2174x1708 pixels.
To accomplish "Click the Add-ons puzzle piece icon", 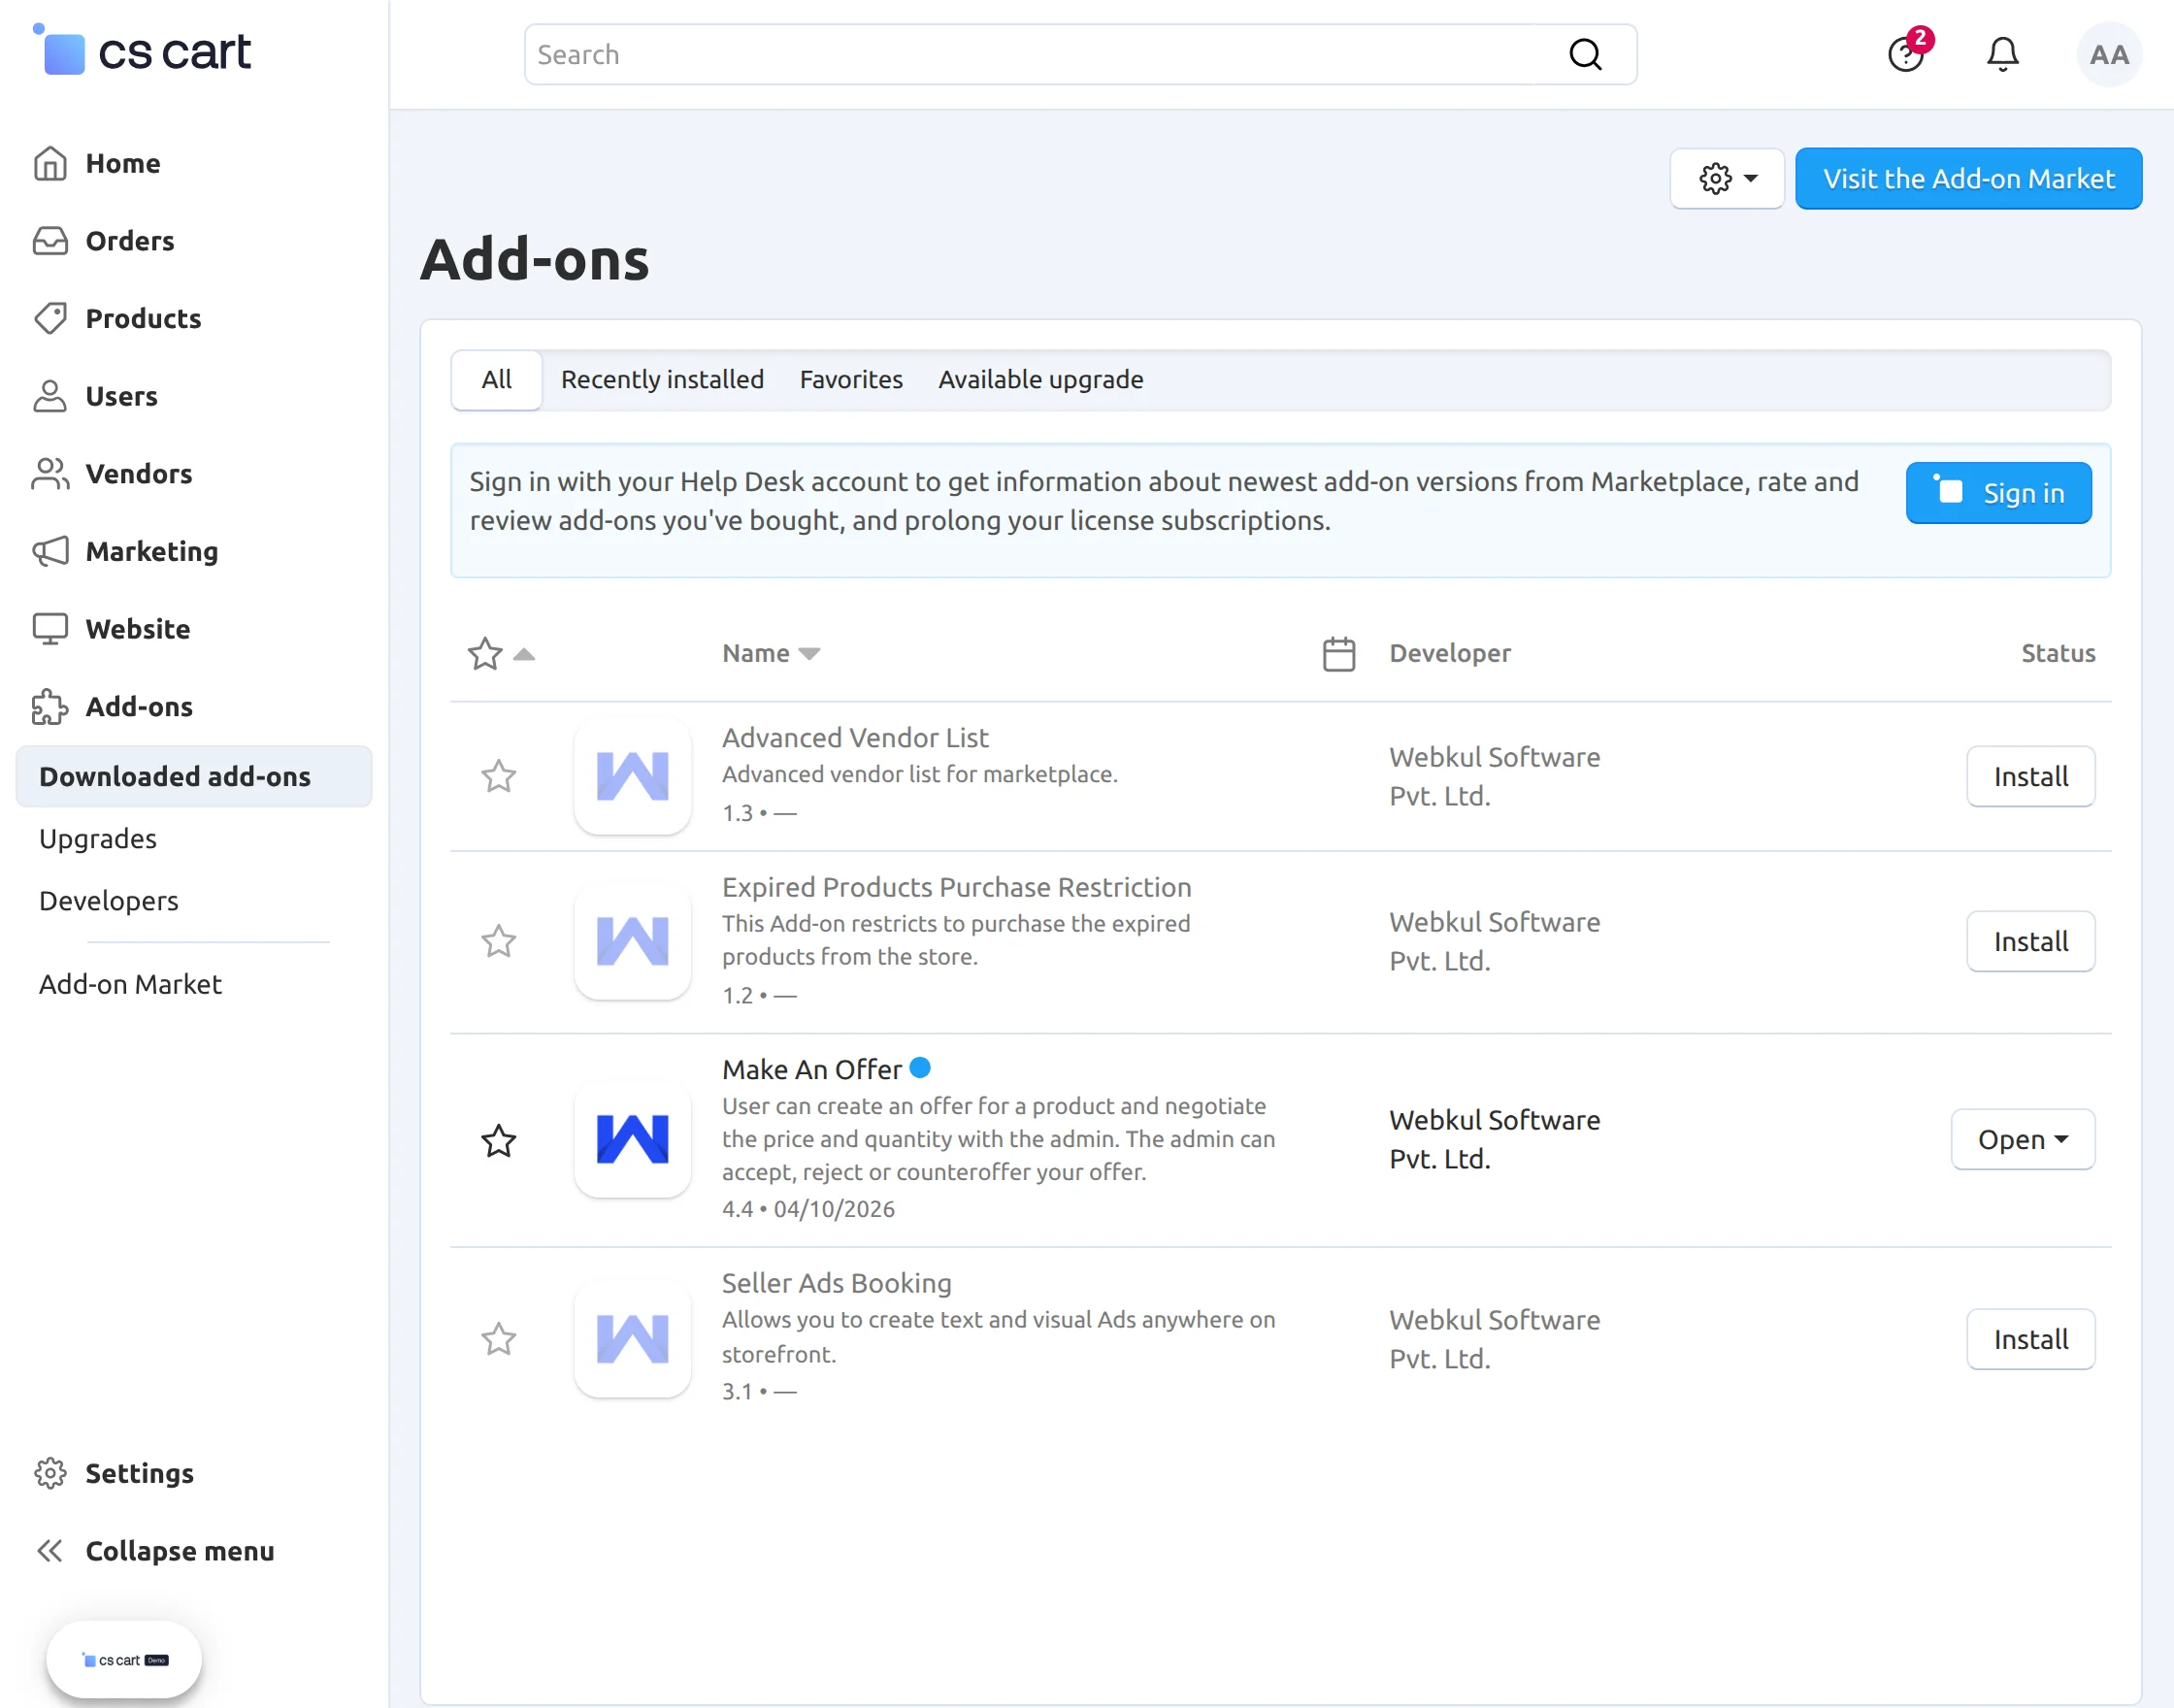I will click(50, 706).
